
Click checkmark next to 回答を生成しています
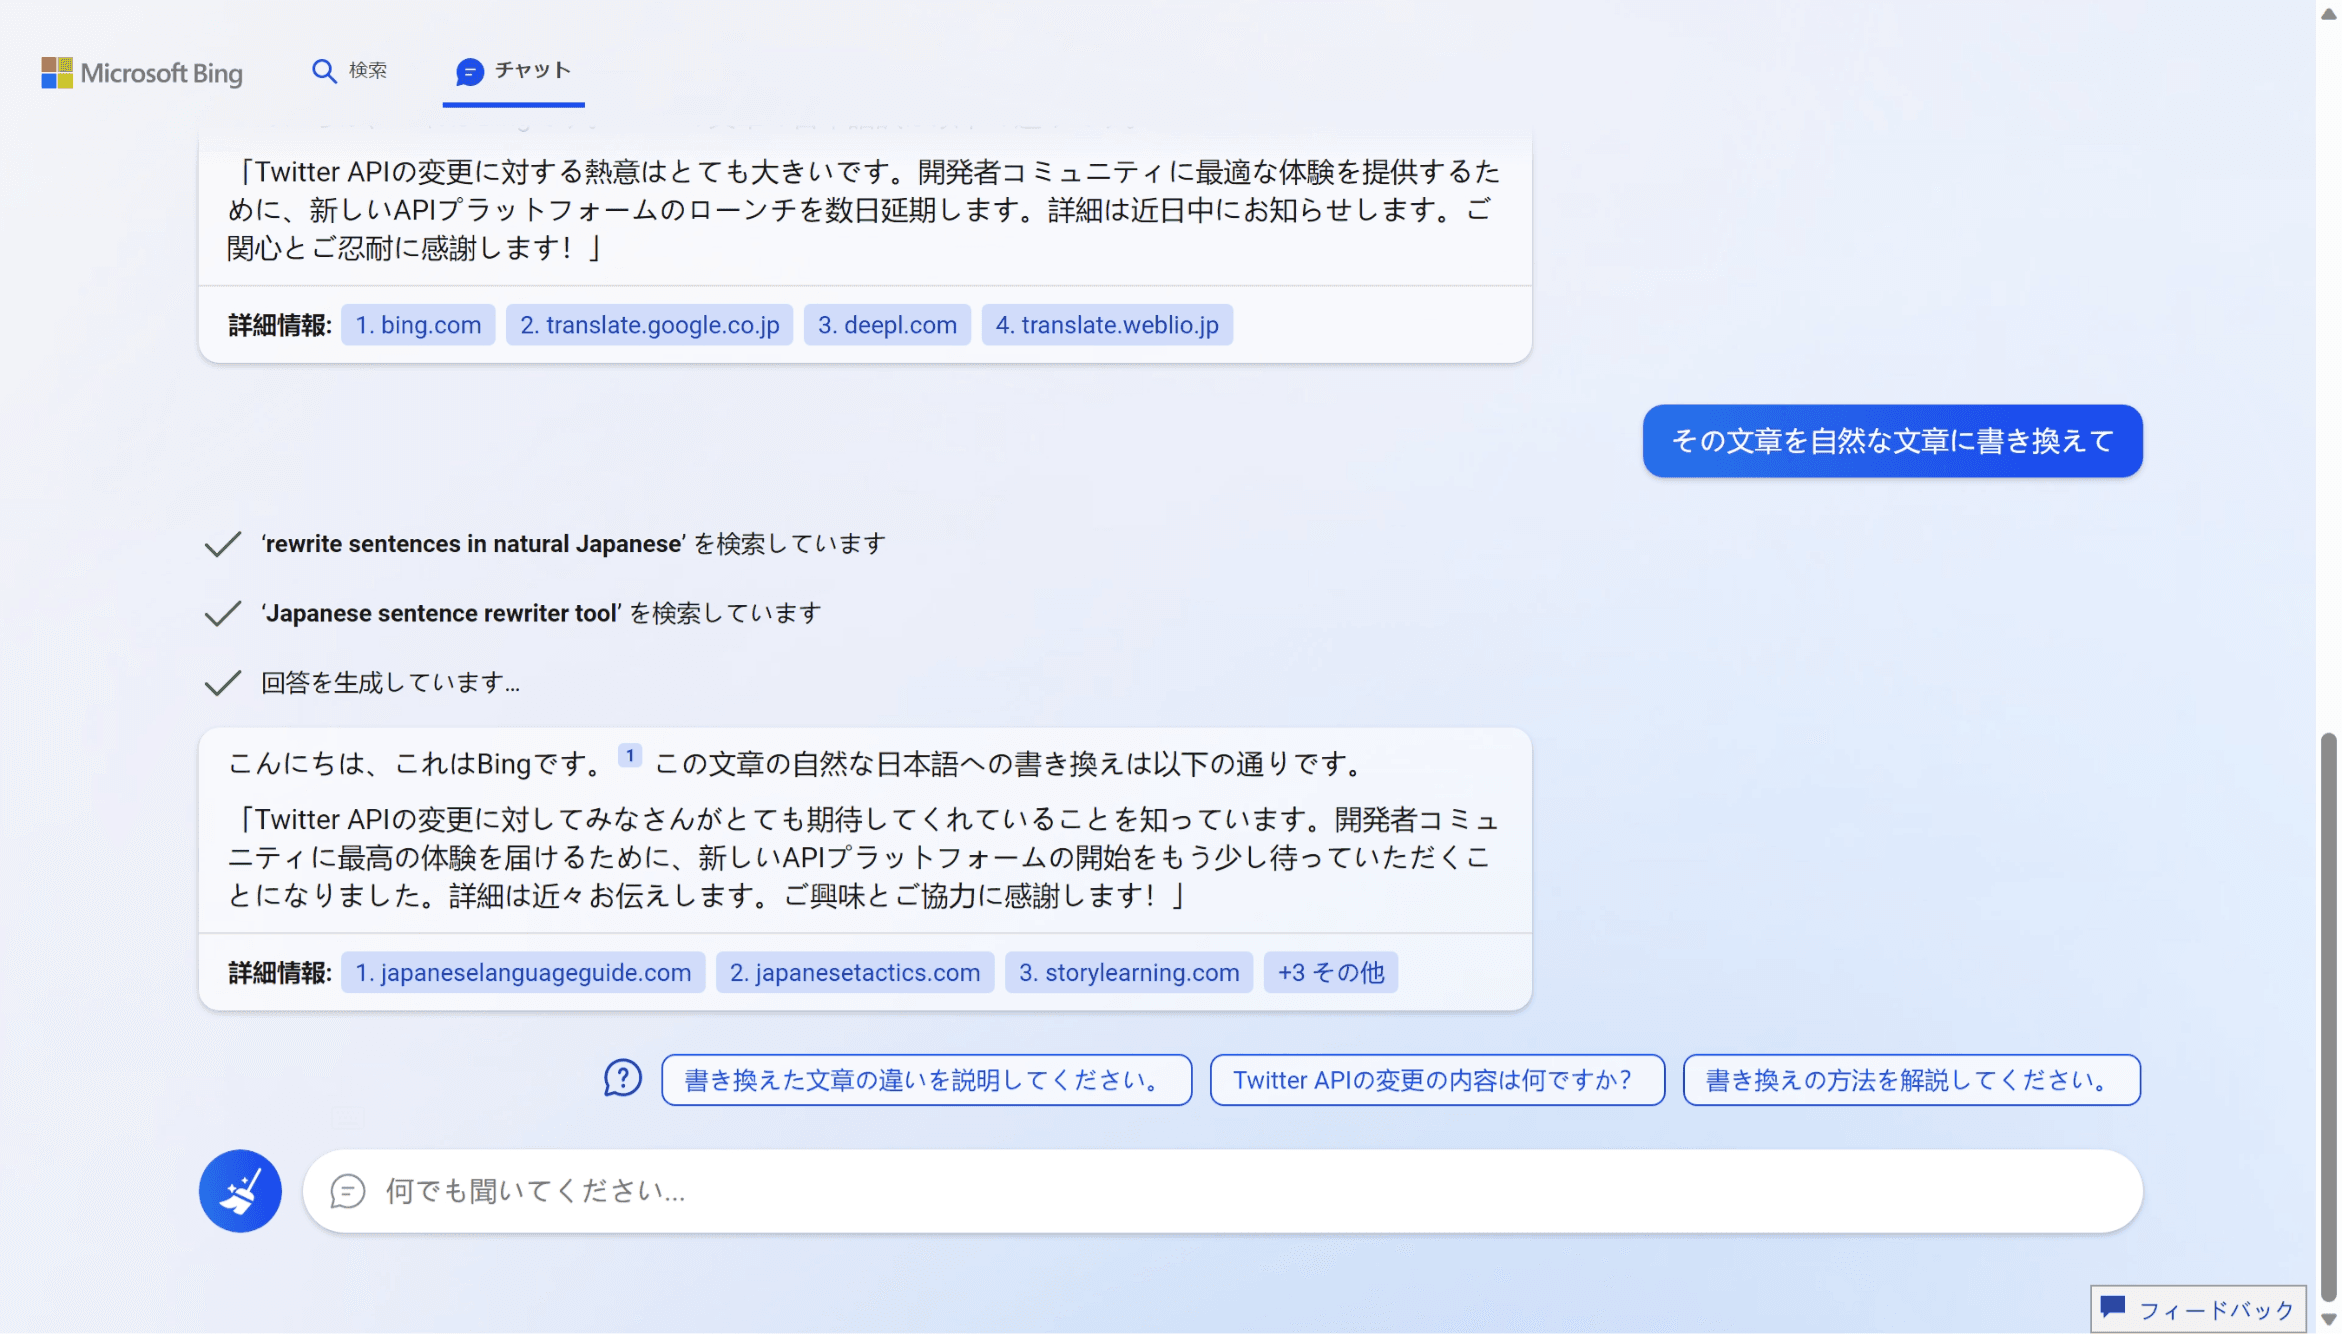click(x=222, y=683)
